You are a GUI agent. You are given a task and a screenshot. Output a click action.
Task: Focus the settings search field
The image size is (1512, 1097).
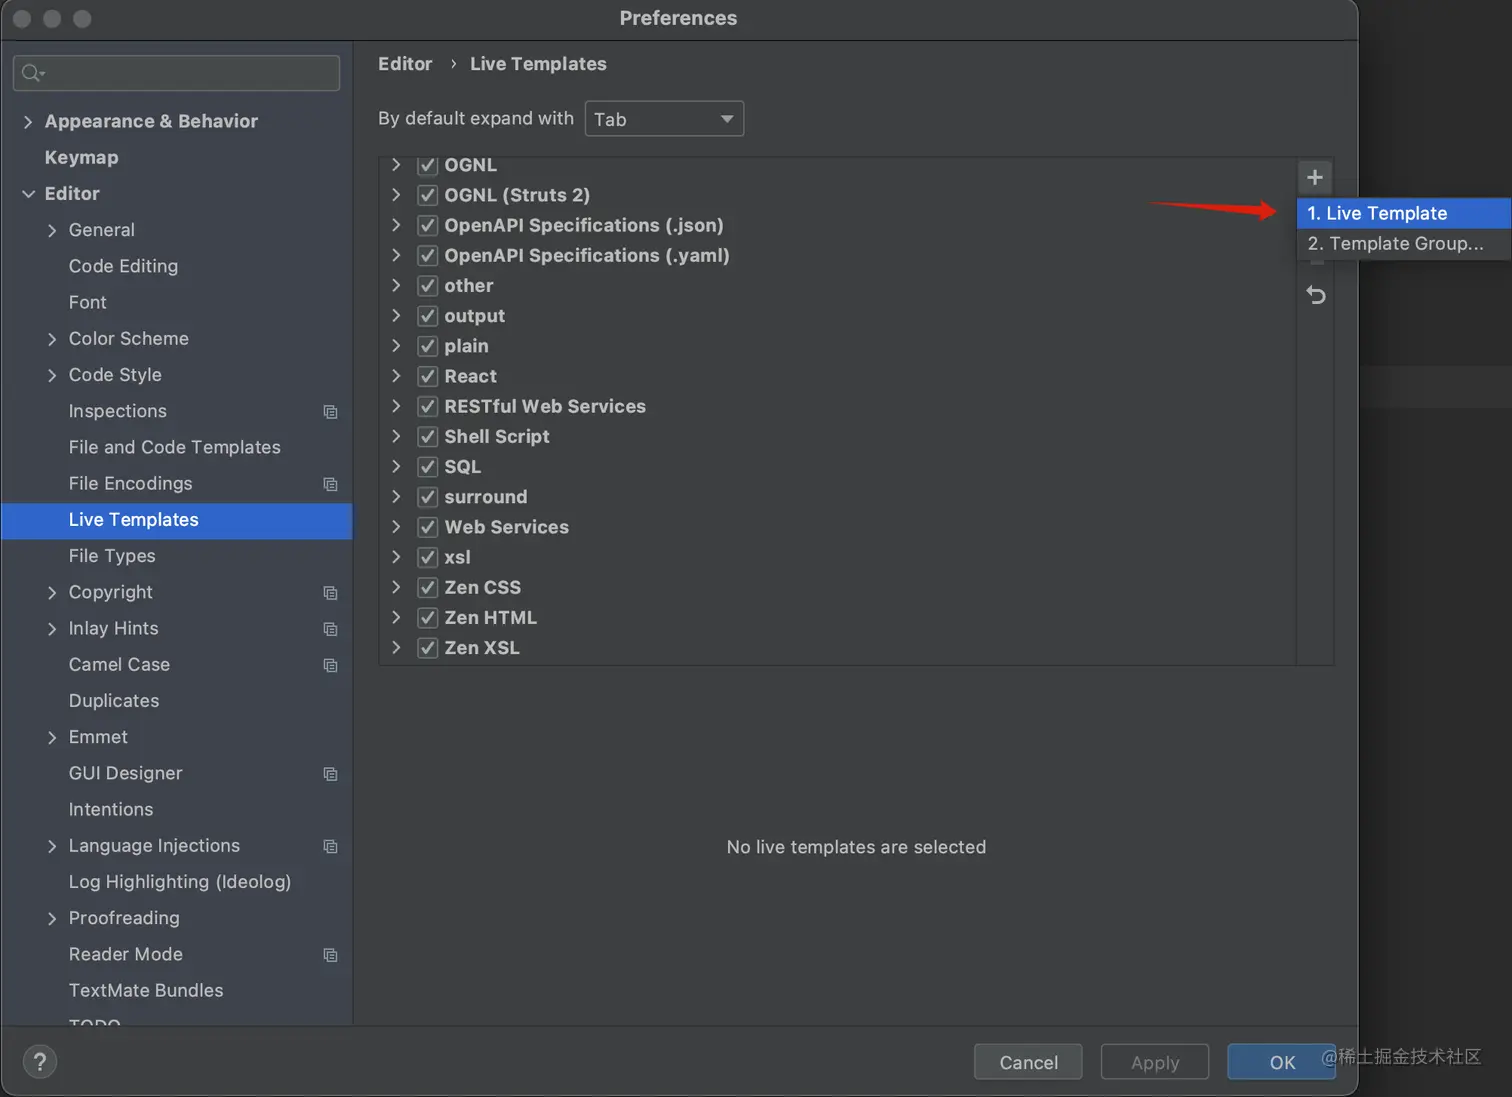point(177,73)
